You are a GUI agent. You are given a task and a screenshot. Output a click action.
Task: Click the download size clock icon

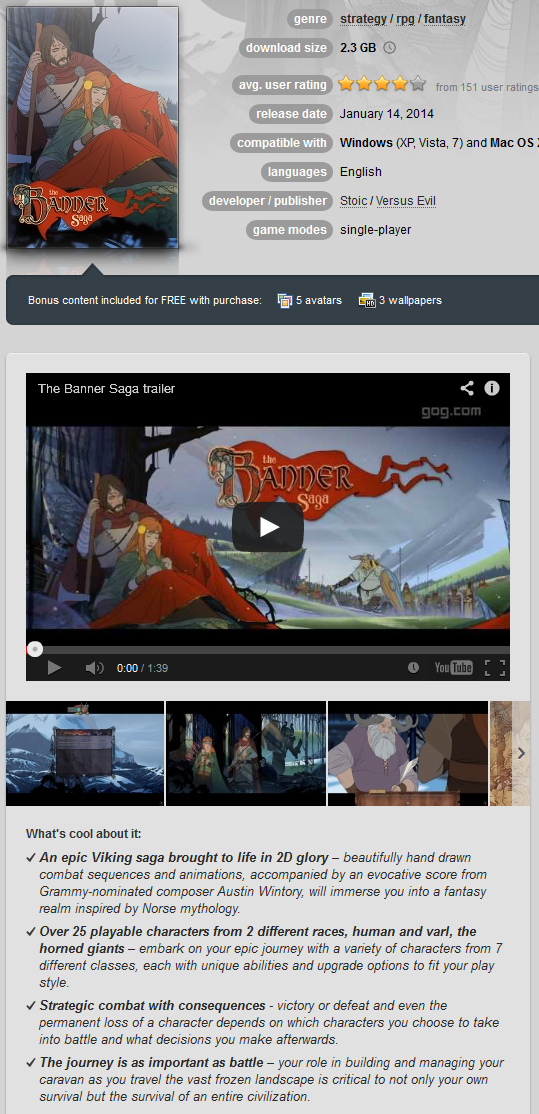[x=389, y=48]
